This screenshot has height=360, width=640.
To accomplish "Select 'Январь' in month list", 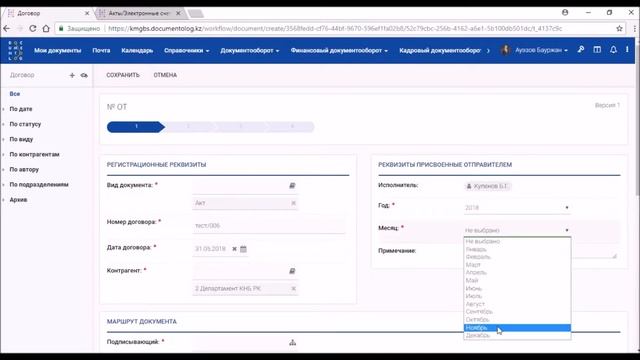I will (x=517, y=249).
